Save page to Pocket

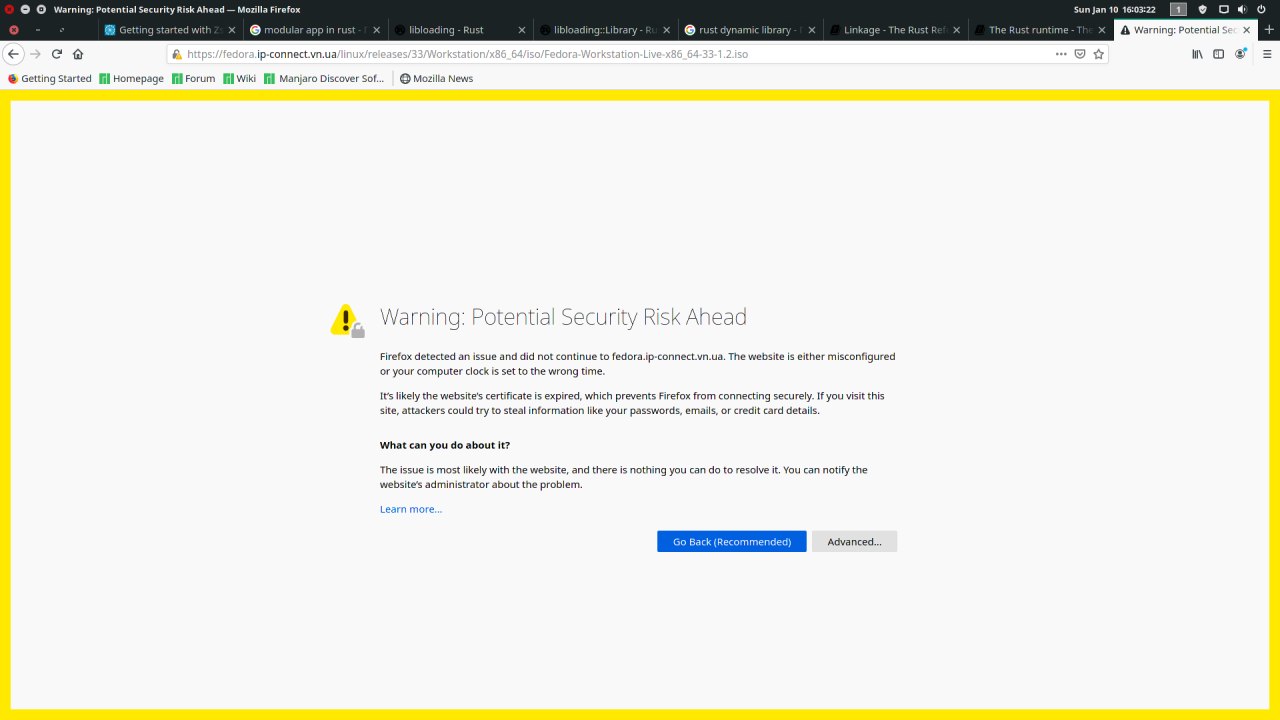1080,54
